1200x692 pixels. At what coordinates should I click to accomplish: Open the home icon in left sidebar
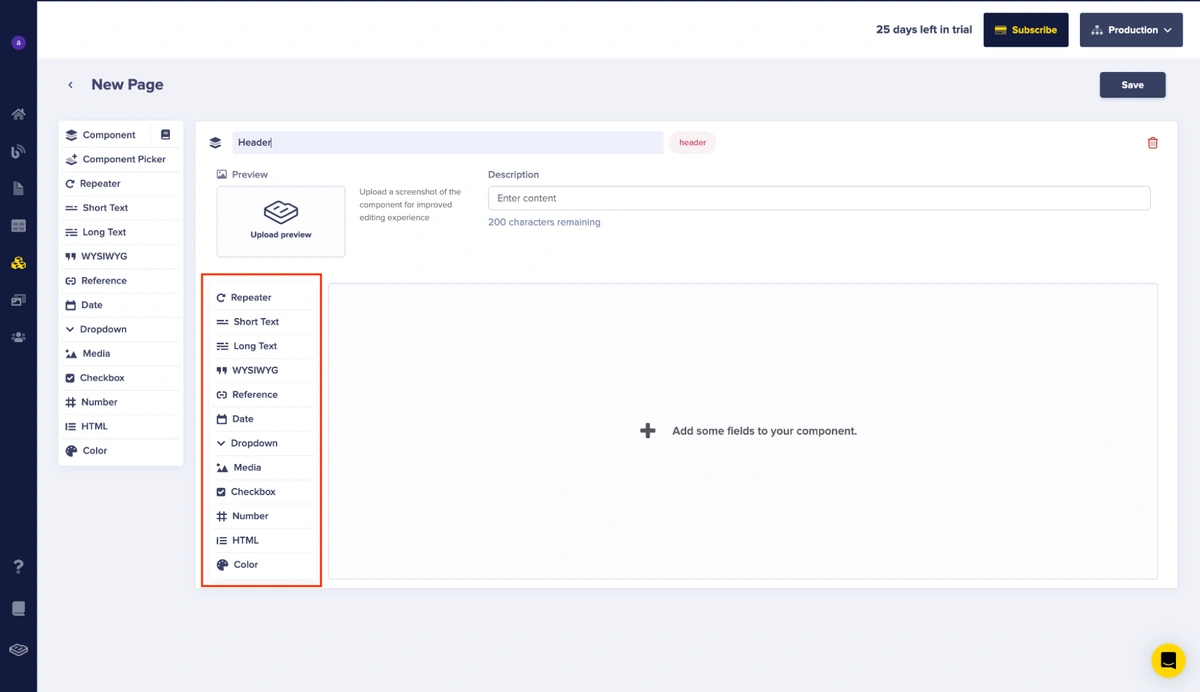click(x=18, y=114)
